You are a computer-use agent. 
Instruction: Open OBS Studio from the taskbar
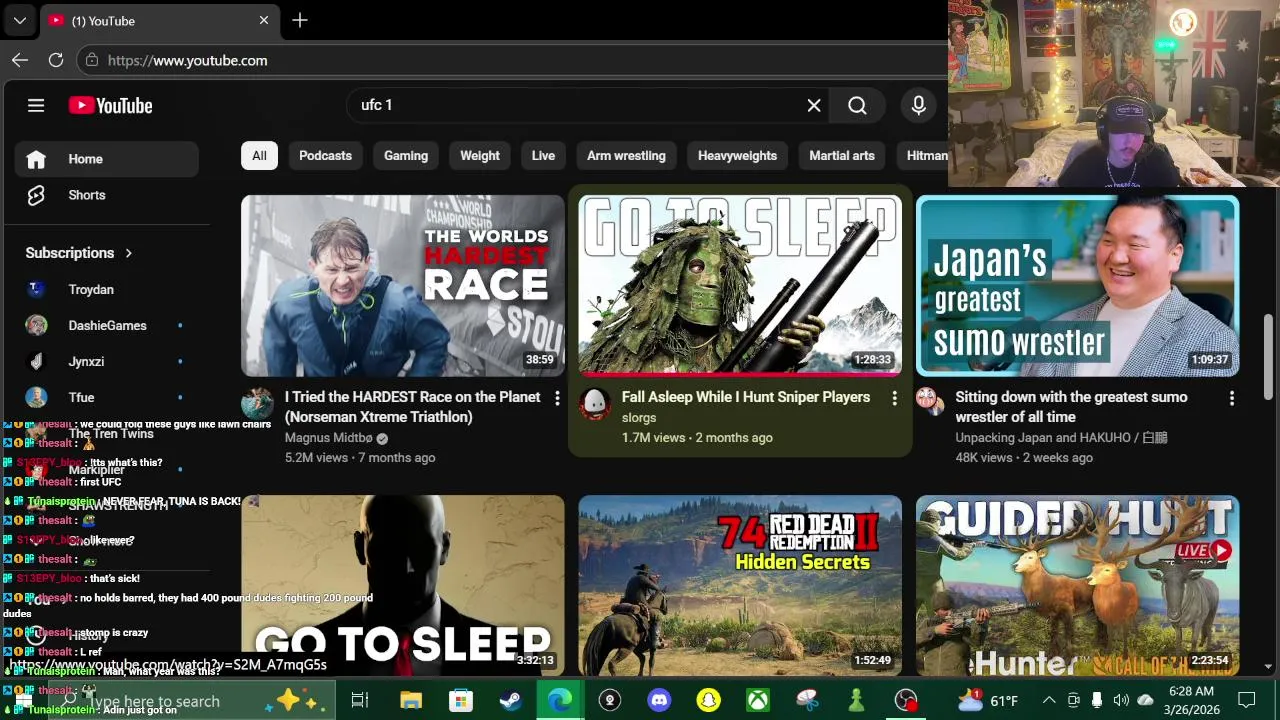[906, 700]
